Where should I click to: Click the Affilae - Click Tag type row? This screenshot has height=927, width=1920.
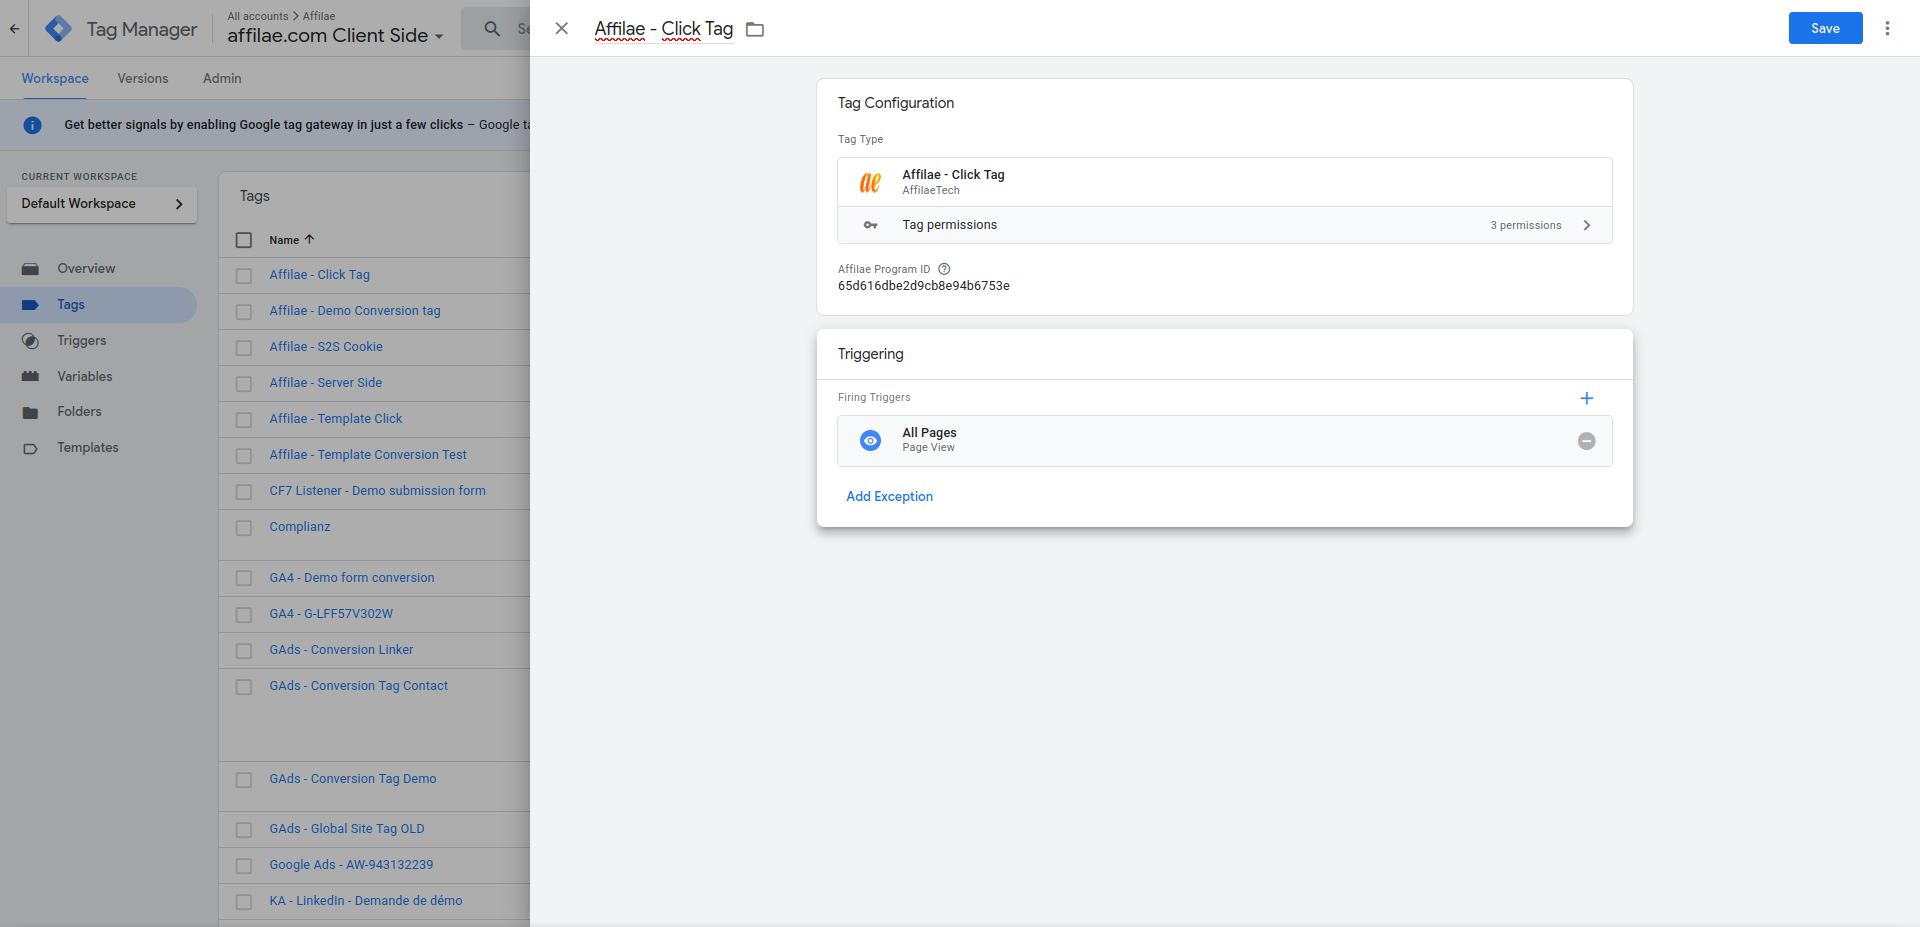click(1224, 182)
